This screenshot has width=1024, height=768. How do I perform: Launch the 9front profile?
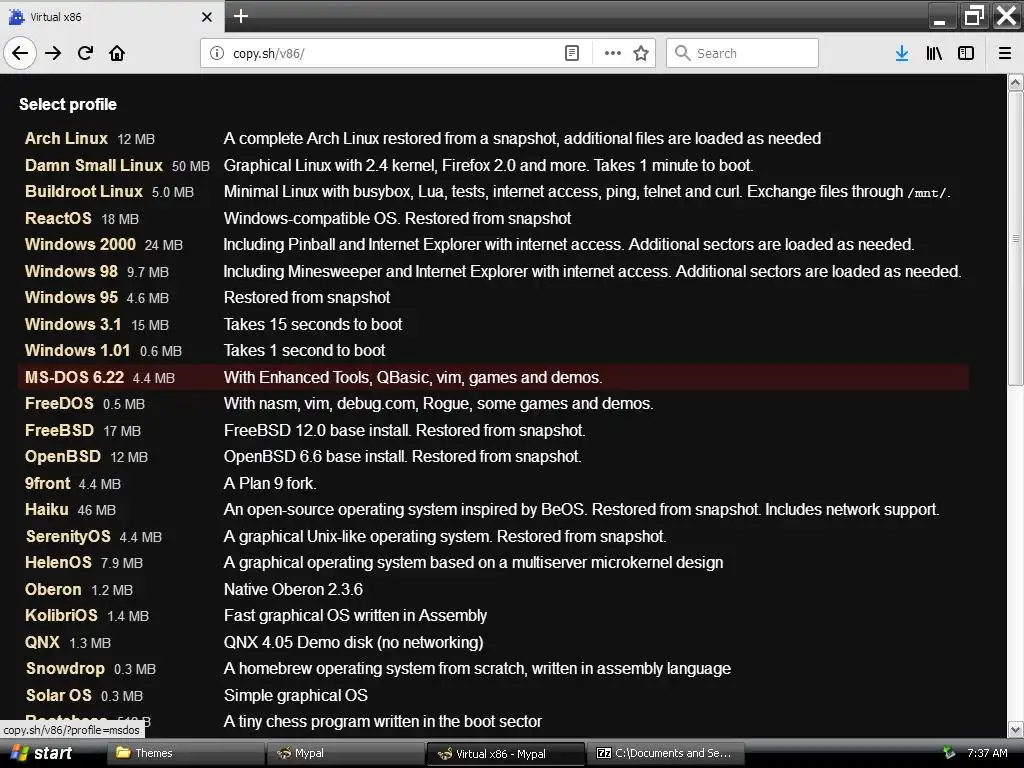(x=48, y=483)
